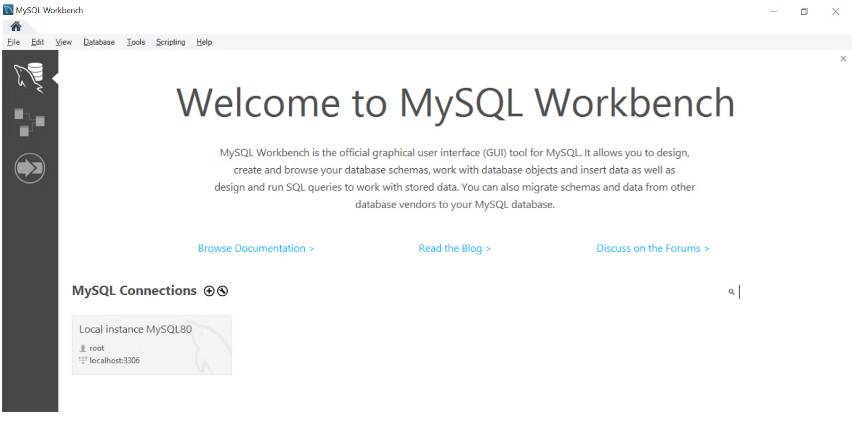Open the Edit menu
This screenshot has width=855, height=445.
pyautogui.click(x=37, y=42)
